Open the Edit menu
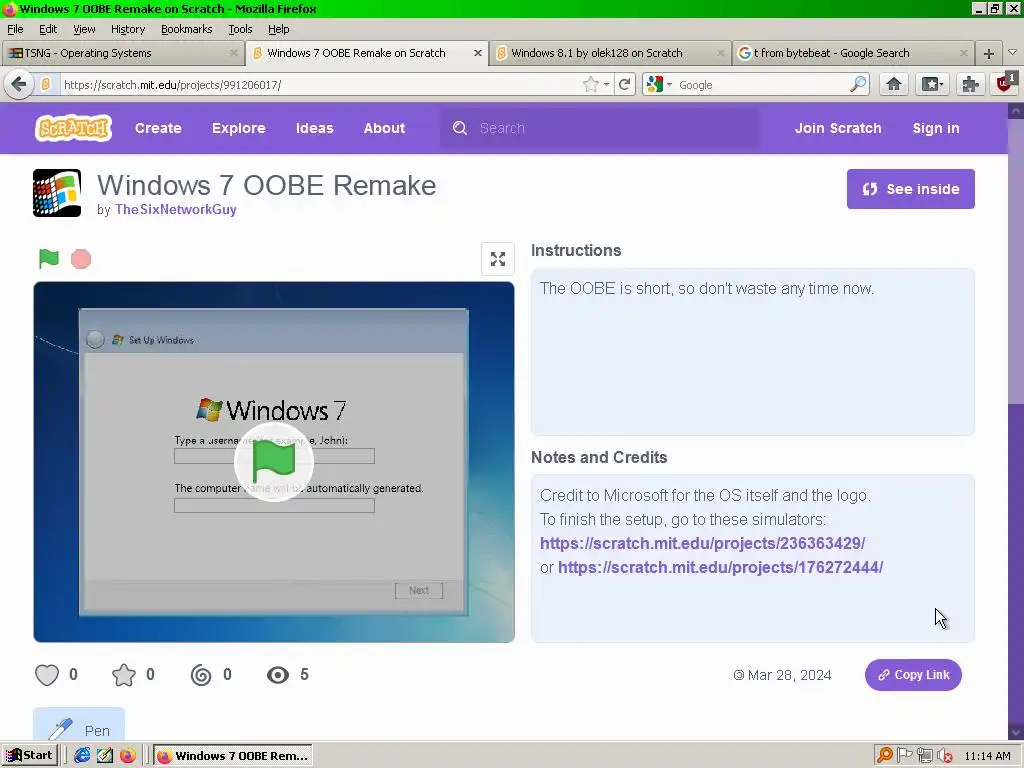The image size is (1024, 768). 48,29
